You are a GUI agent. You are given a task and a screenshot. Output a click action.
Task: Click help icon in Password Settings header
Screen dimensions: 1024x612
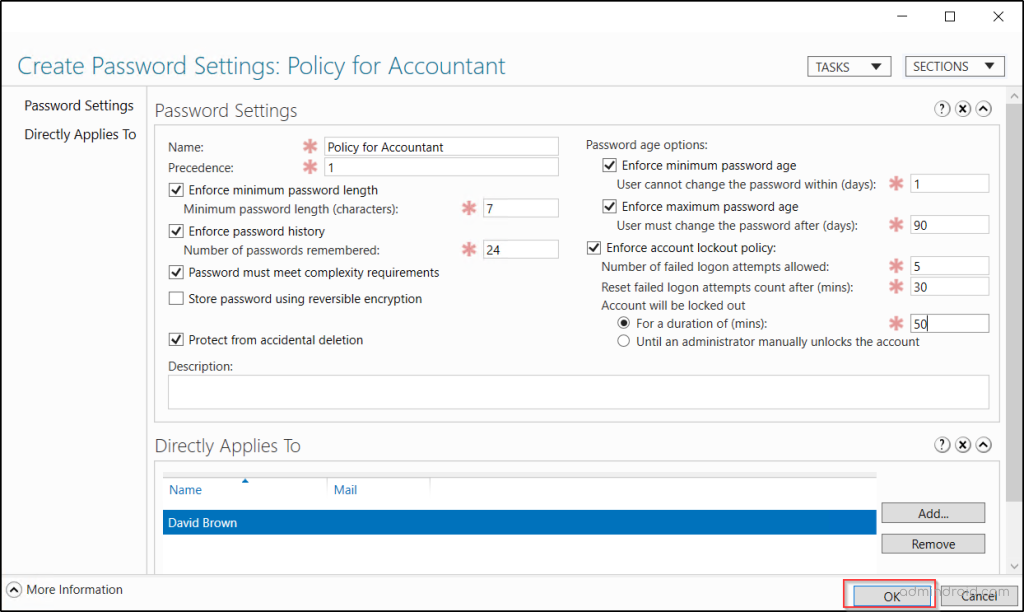pos(942,110)
